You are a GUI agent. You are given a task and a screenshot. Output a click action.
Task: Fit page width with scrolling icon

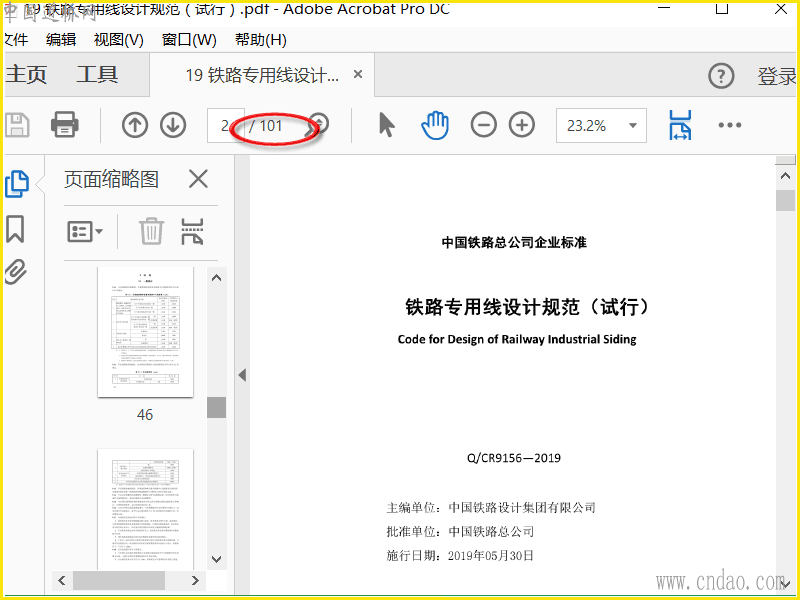(x=680, y=125)
